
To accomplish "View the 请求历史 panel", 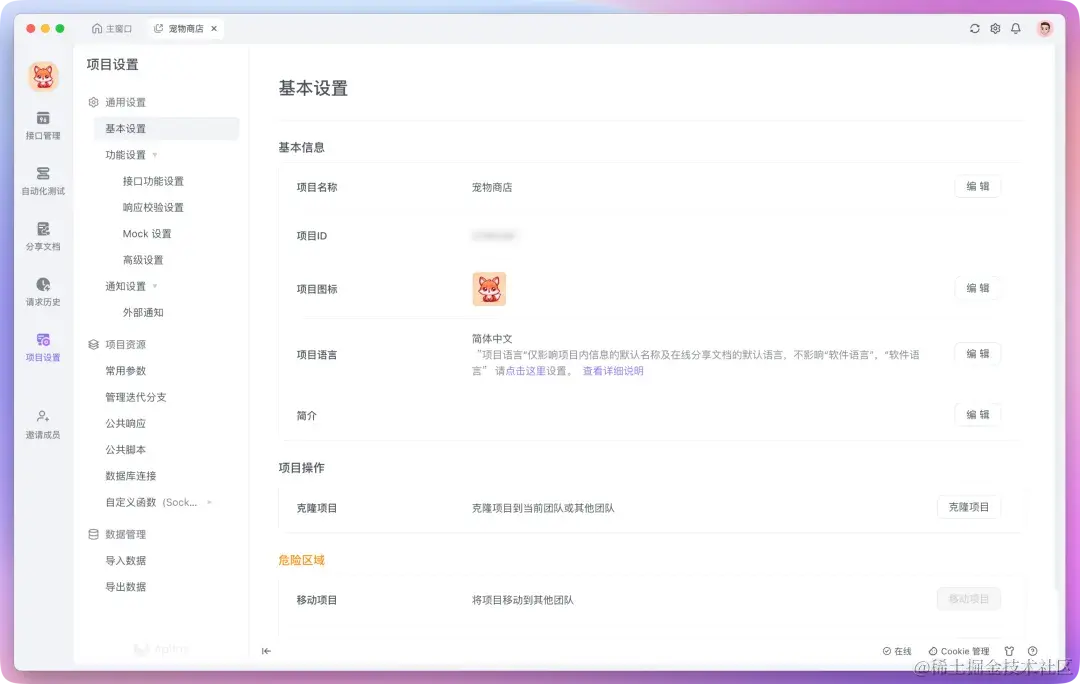I will (42, 292).
